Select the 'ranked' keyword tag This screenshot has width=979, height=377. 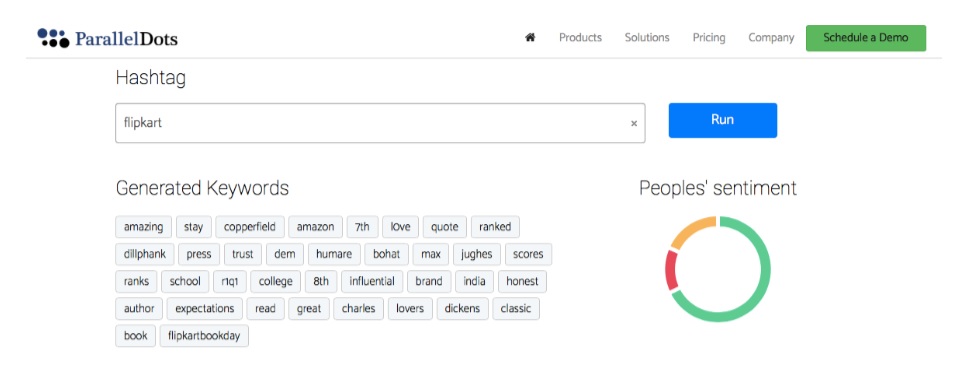coord(495,227)
